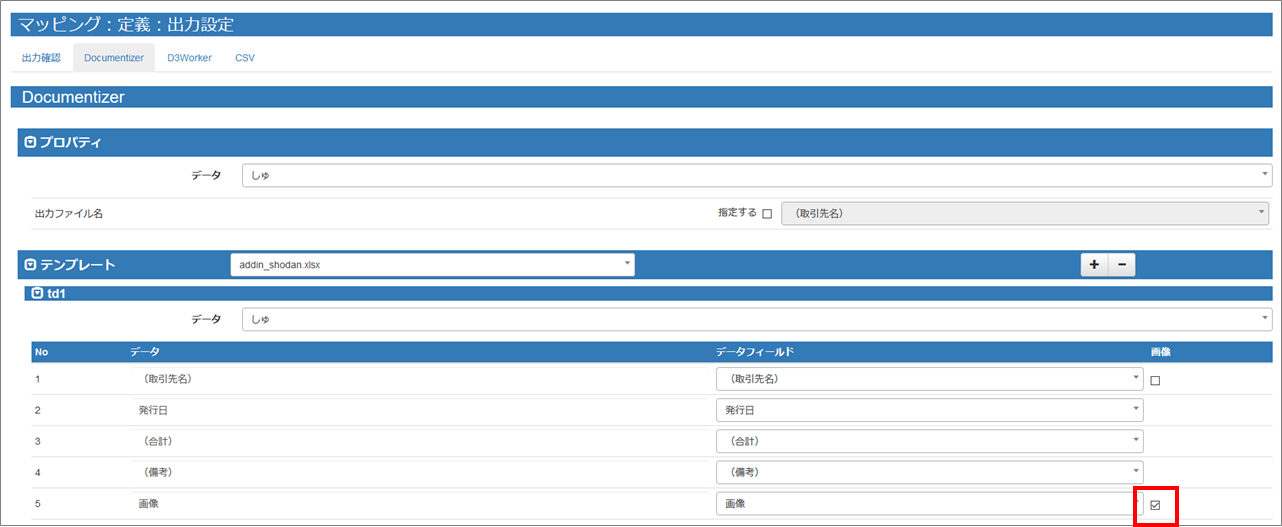Screen dimensions: 1282x527
Task: Uncheck the 画像 checkbox in row 5
Action: tap(1155, 505)
